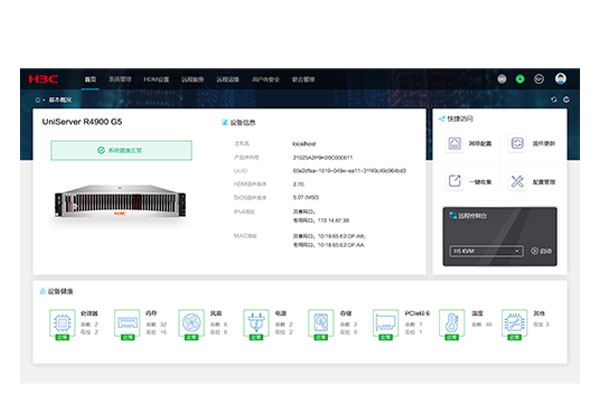Open the user avatar menu
The height and width of the screenshot is (400, 600).
coord(561,79)
